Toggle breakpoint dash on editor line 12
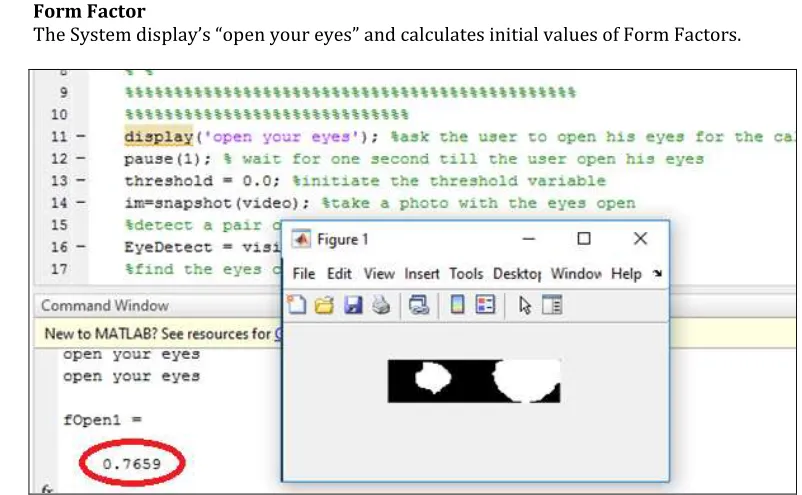 pyautogui.click(x=81, y=159)
